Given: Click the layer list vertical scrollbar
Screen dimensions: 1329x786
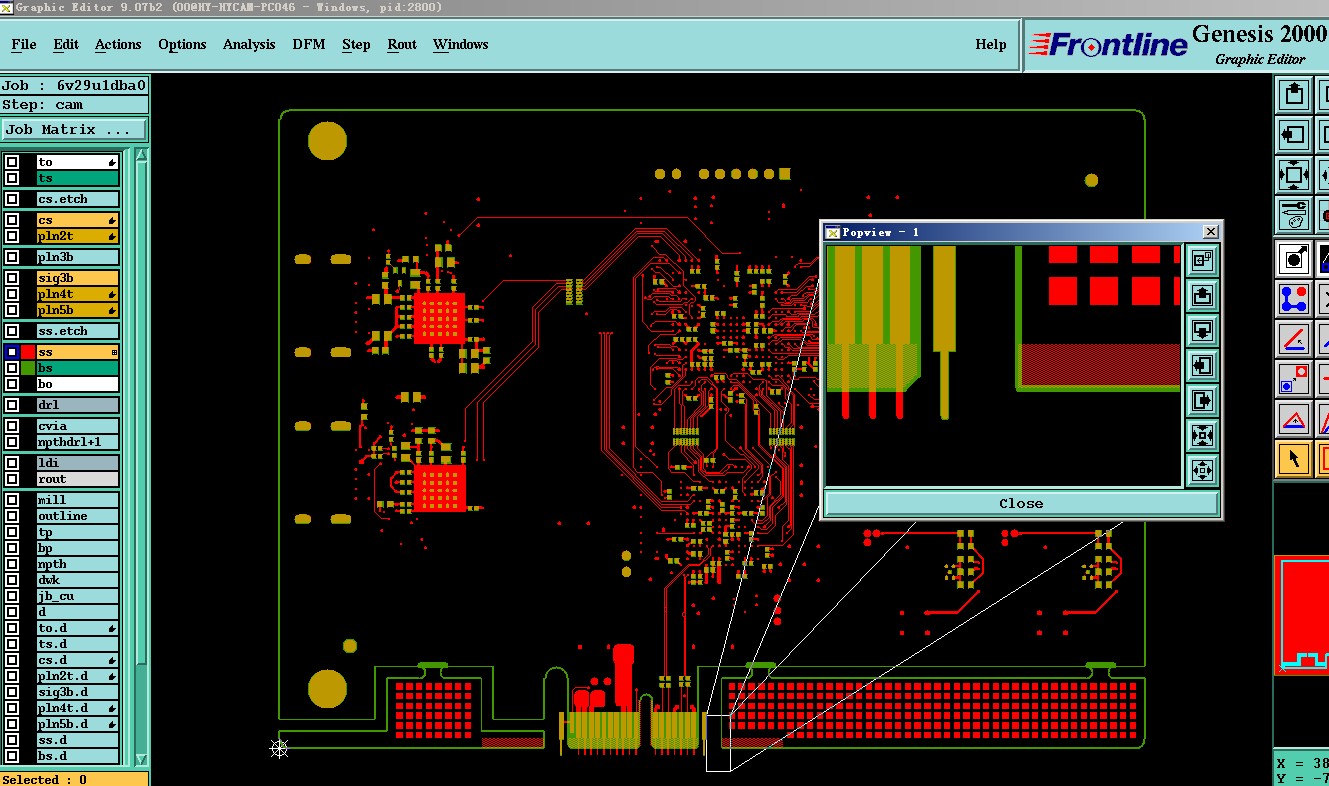Looking at the screenshot, I should 141,457.
